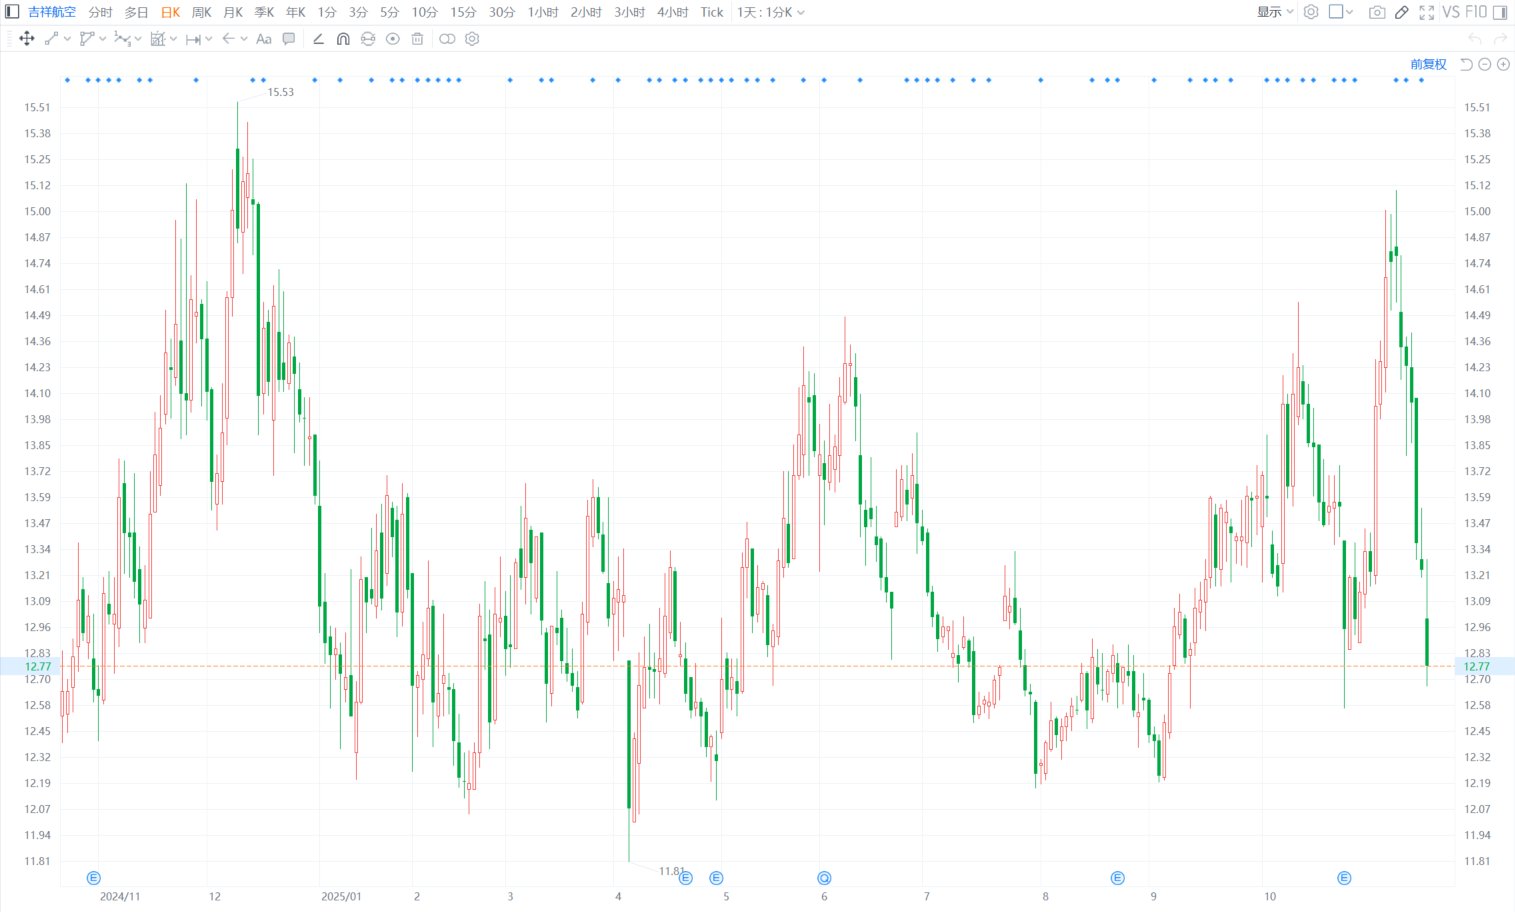This screenshot has width=1515, height=912.
Task: Click the E event marker near 2024/11
Action: click(94, 878)
